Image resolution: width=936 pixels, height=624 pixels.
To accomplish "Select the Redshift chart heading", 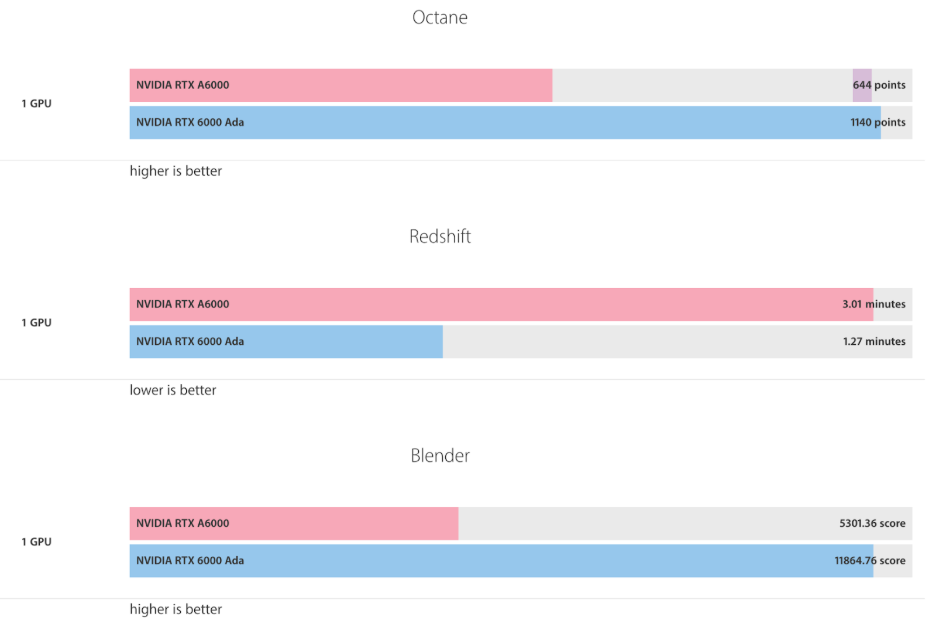I will pos(440,237).
